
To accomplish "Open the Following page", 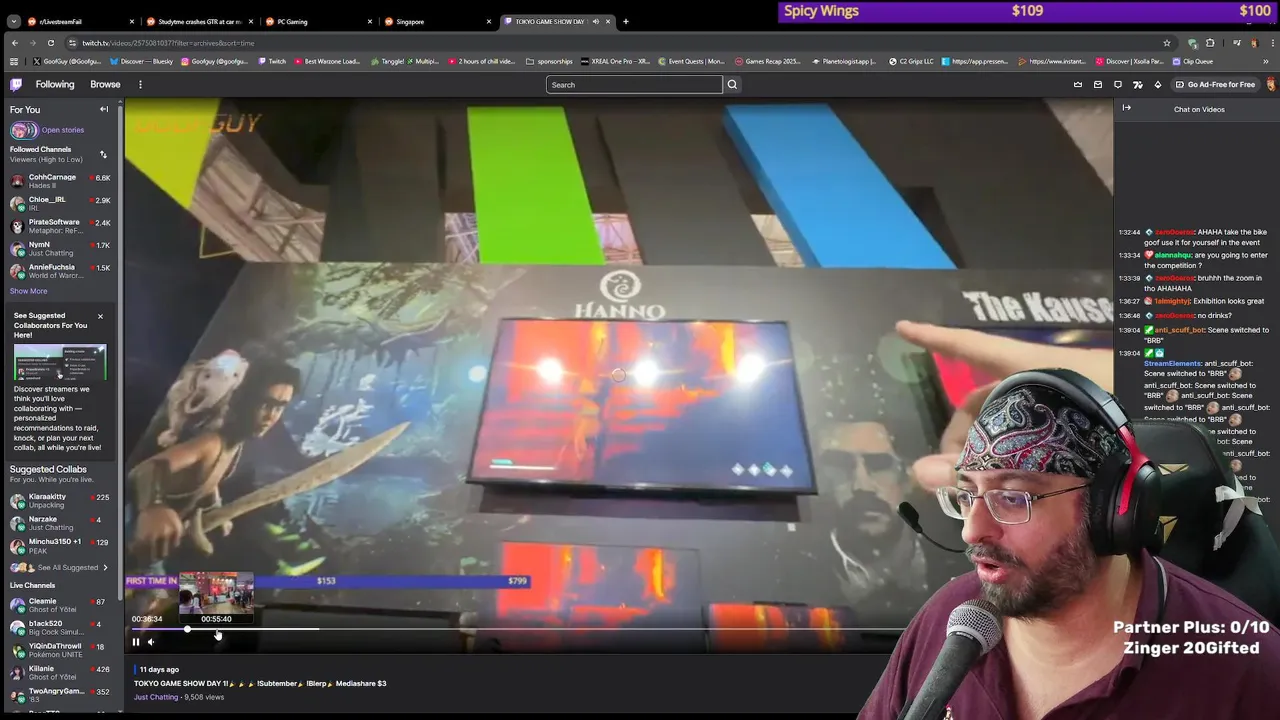I will pyautogui.click(x=55, y=85).
